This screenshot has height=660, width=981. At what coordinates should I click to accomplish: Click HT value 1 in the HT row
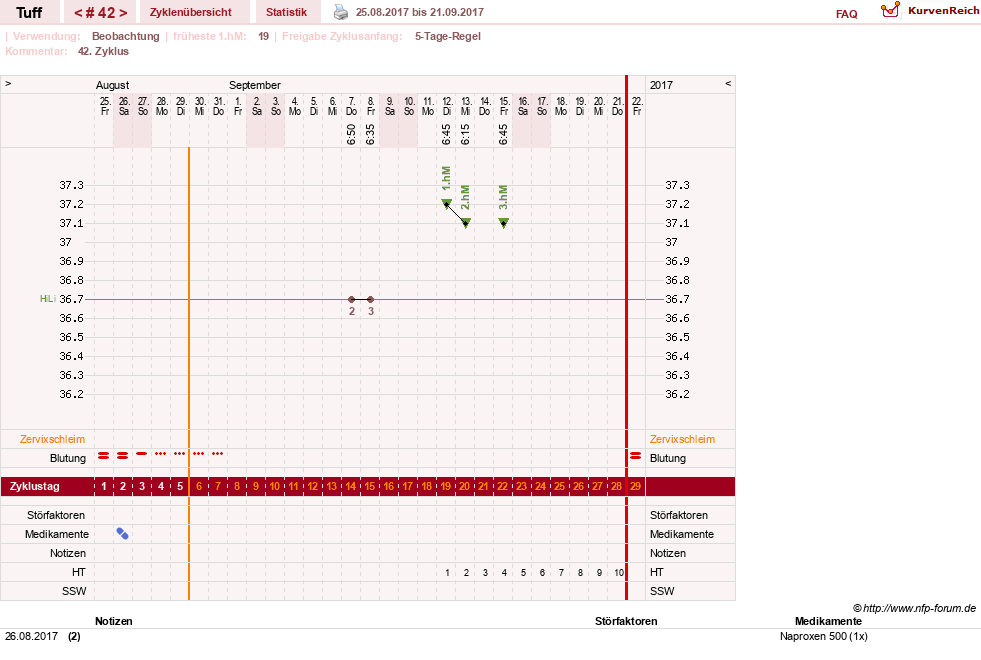click(x=447, y=572)
